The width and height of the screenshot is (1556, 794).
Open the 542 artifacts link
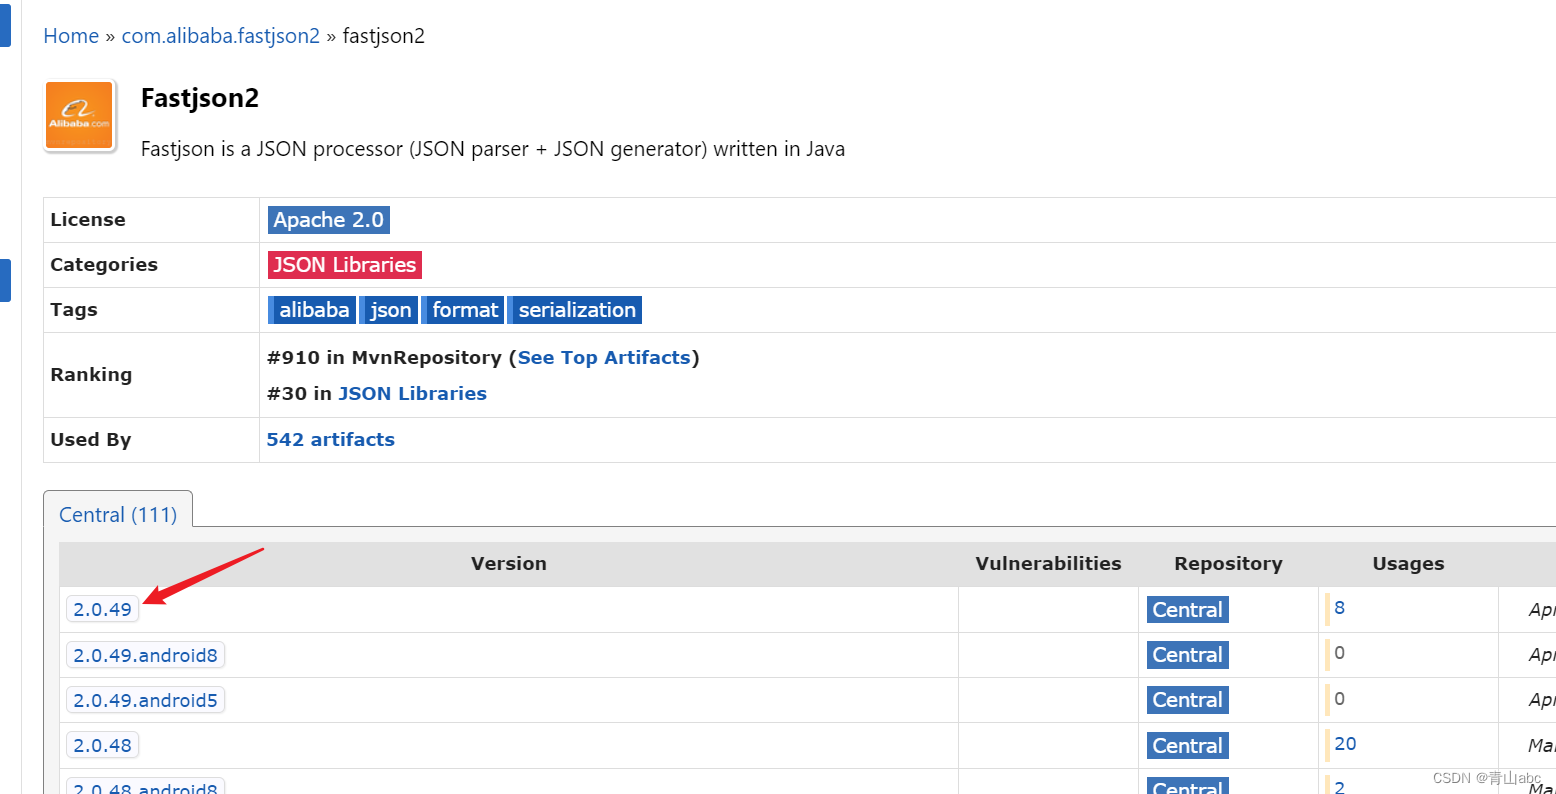click(x=330, y=439)
